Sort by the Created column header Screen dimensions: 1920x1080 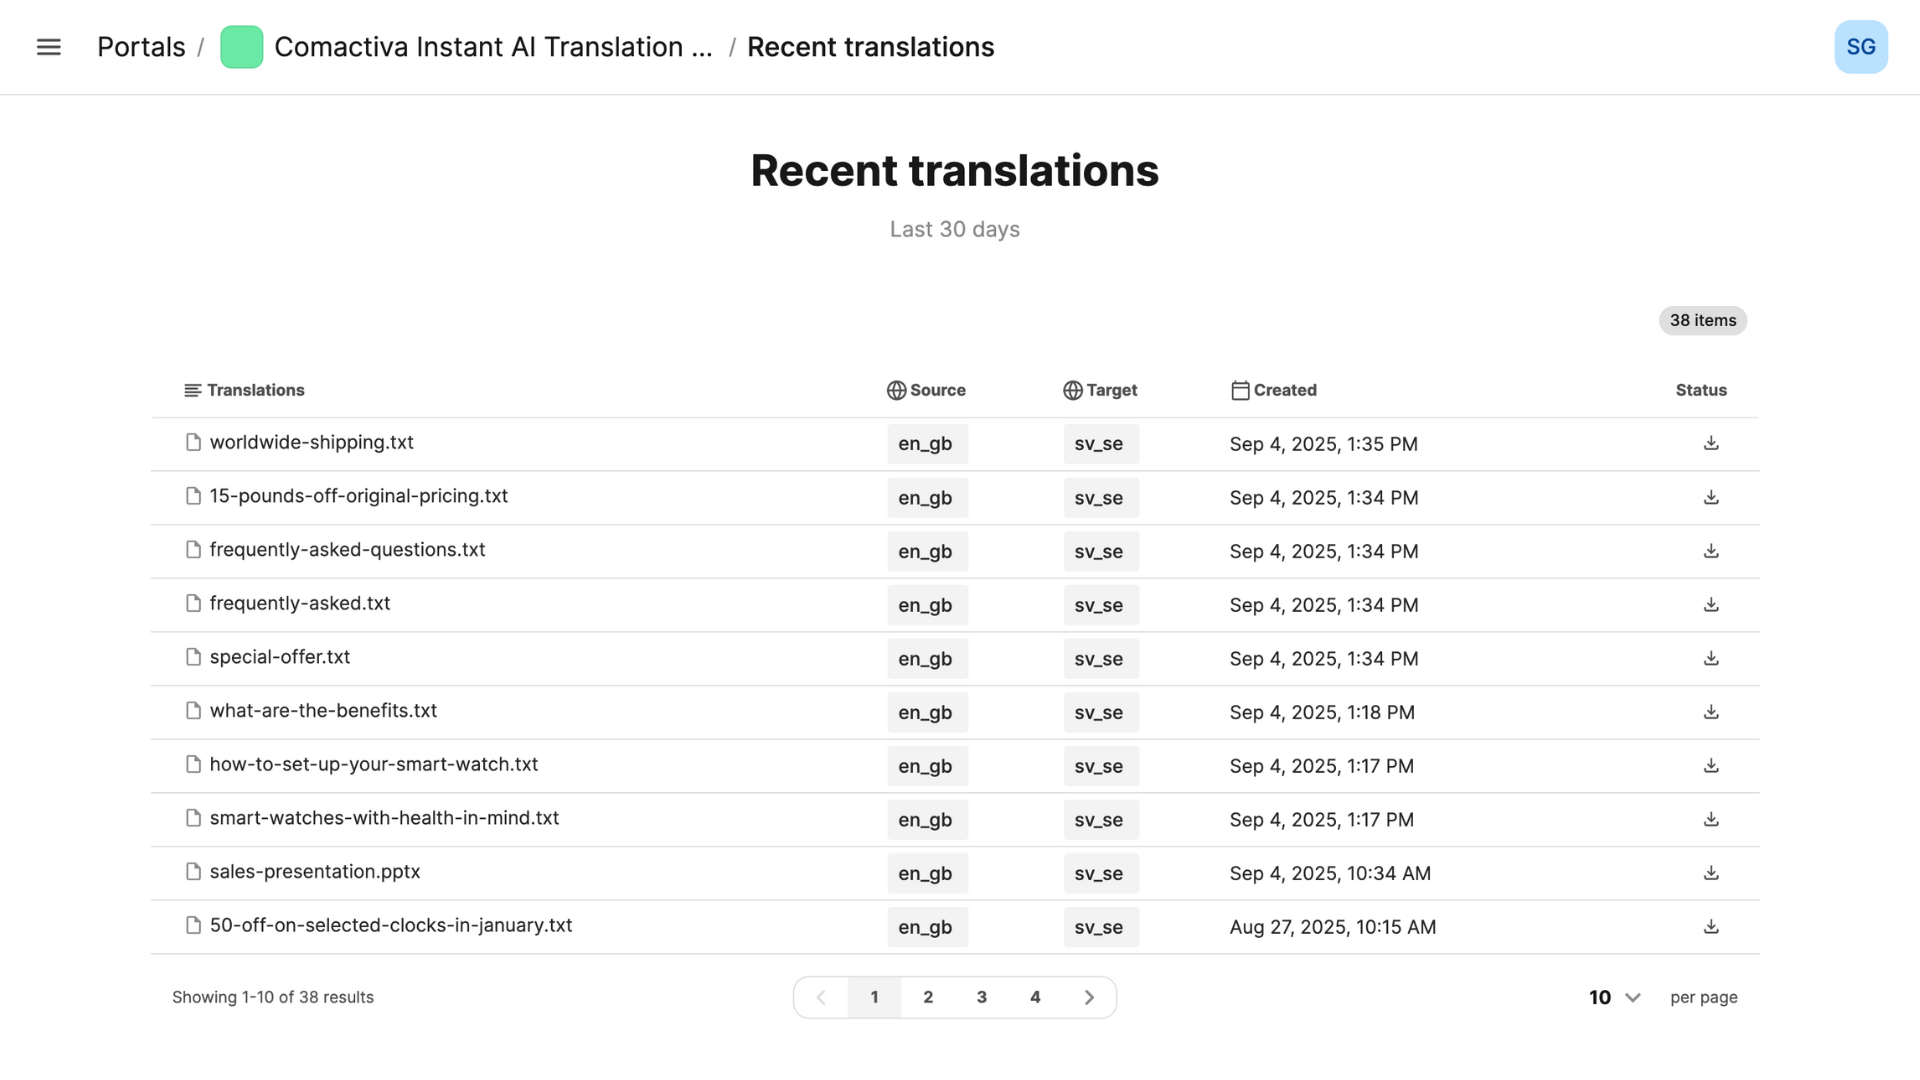pos(1274,390)
